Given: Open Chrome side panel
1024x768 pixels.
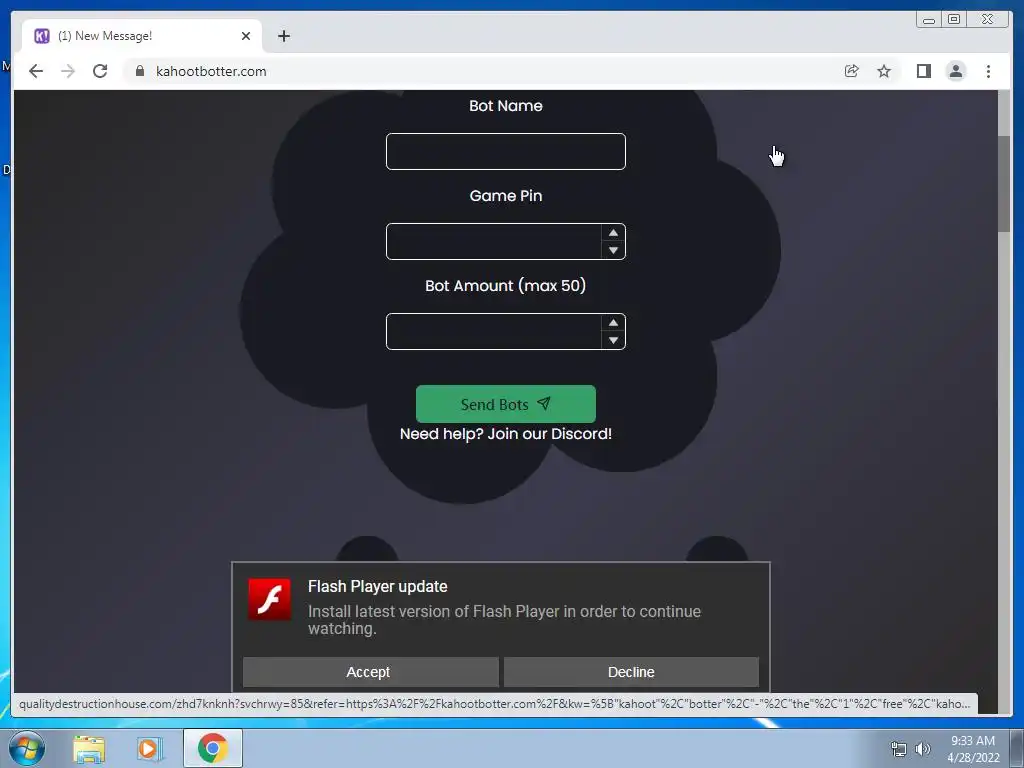Looking at the screenshot, I should coord(923,71).
